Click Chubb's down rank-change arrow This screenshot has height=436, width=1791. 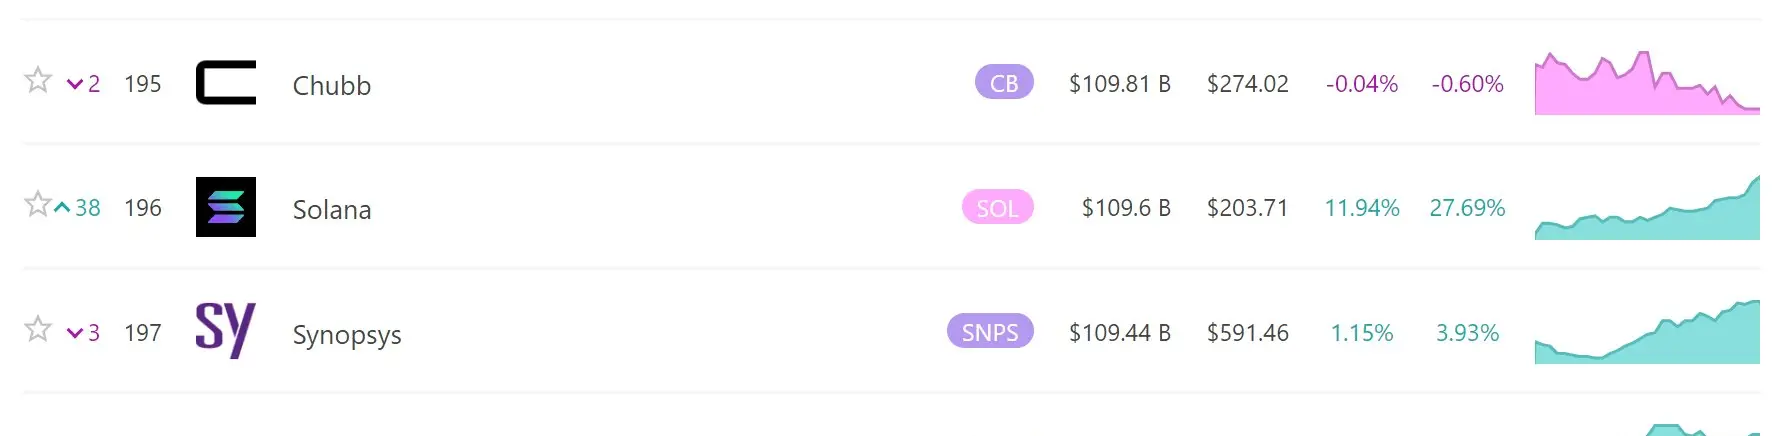tap(75, 84)
